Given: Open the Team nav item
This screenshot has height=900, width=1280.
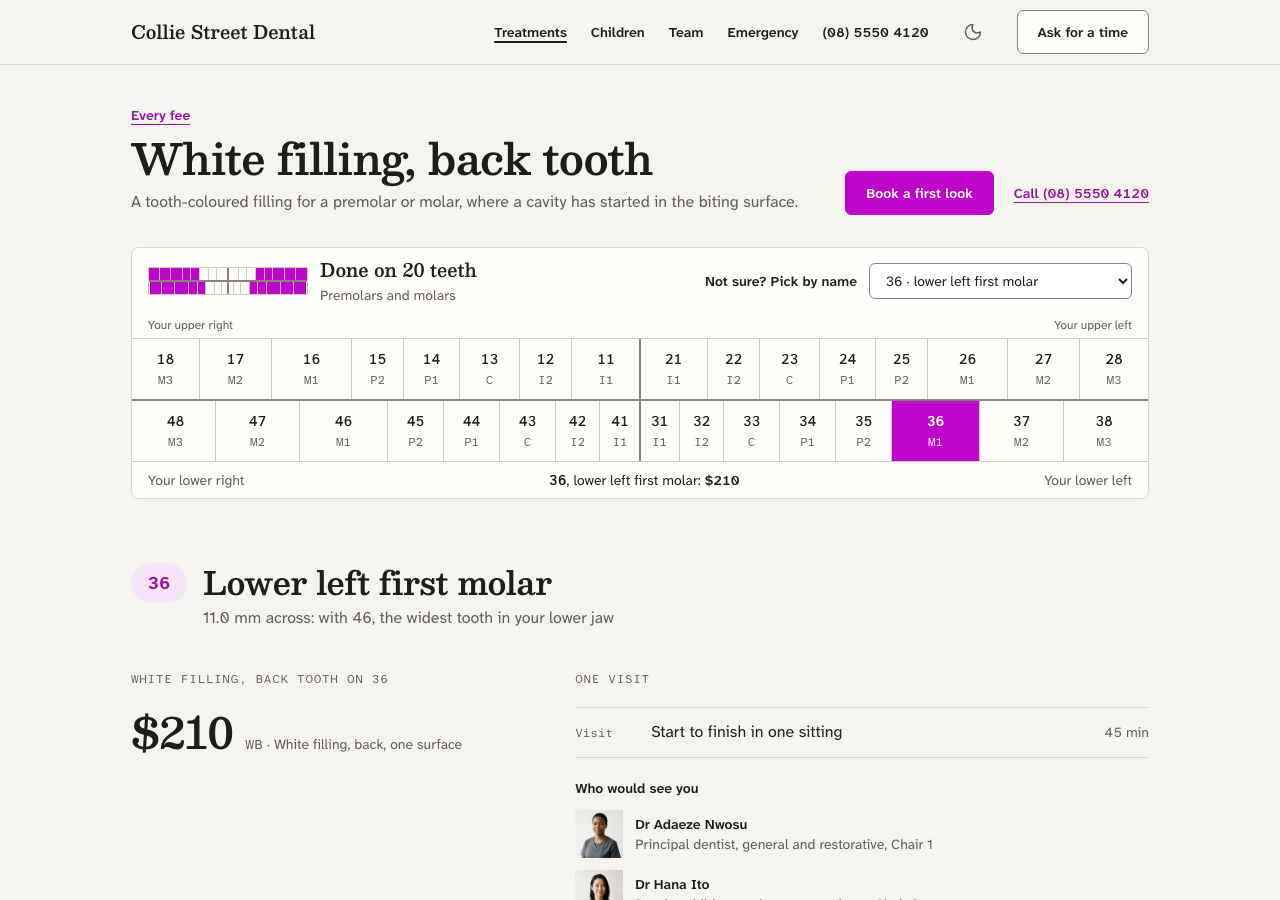Looking at the screenshot, I should click(x=686, y=32).
